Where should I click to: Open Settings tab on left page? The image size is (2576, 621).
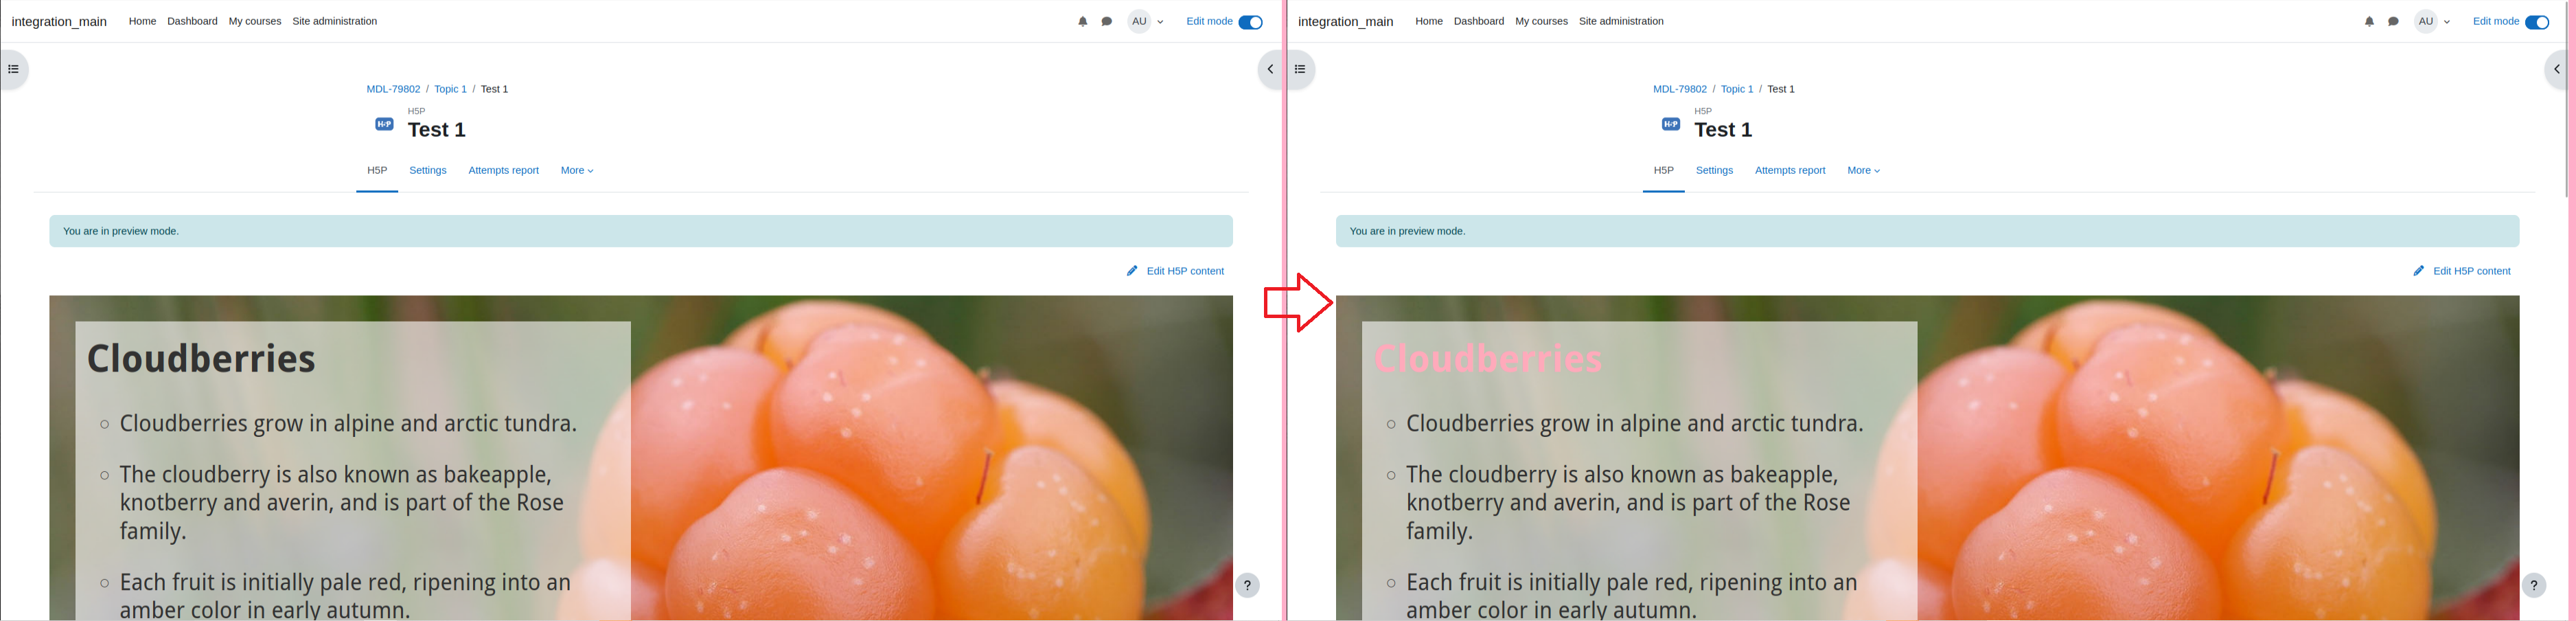(428, 171)
